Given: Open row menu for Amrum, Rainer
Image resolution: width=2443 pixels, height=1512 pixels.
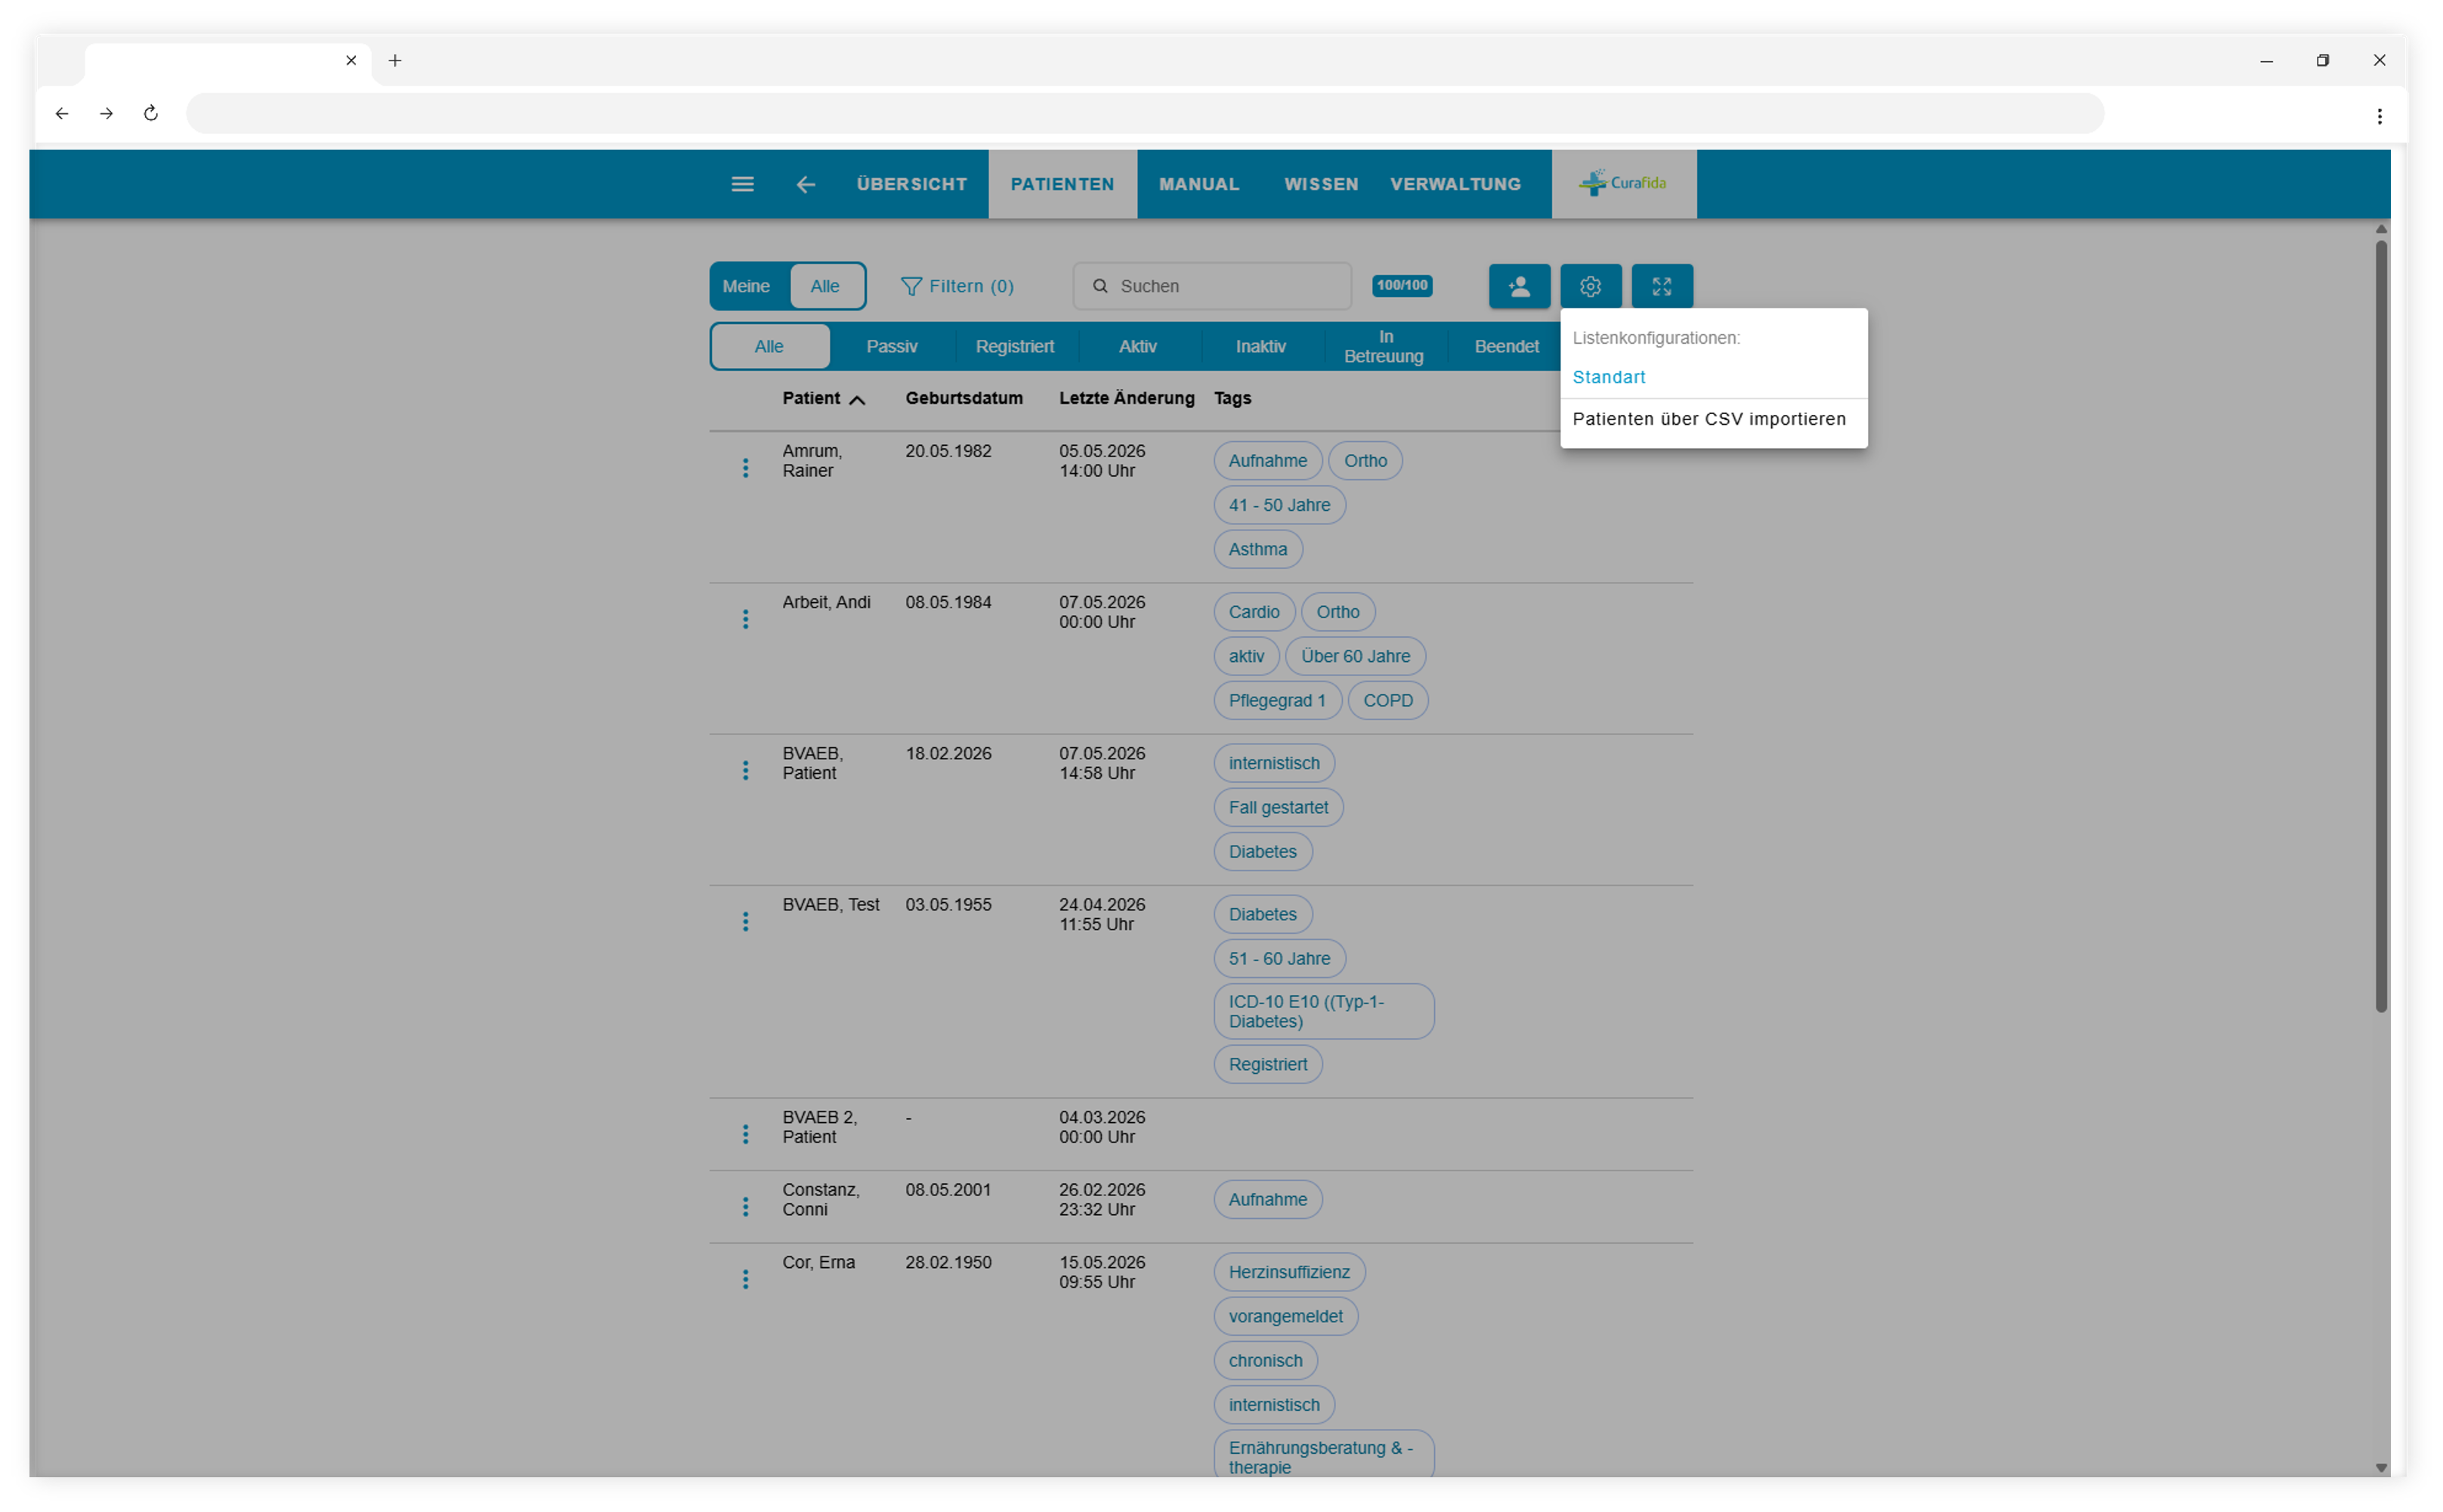Looking at the screenshot, I should [x=745, y=468].
